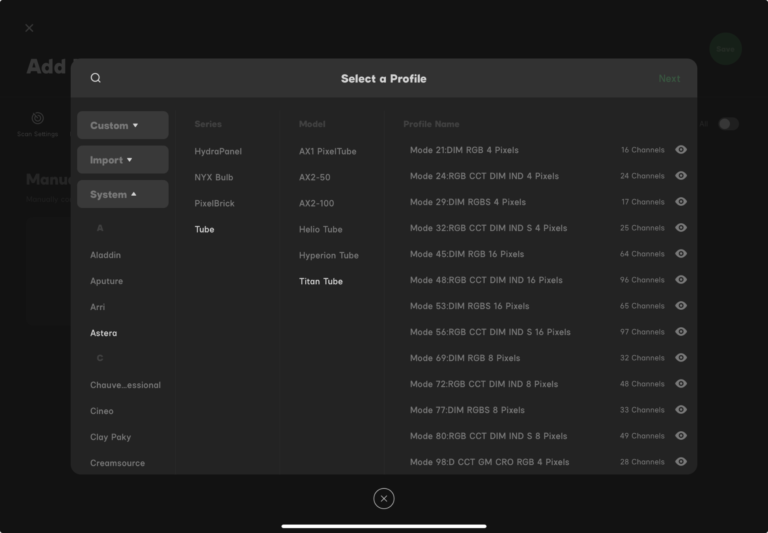Expand the Import dropdown

[122, 160]
